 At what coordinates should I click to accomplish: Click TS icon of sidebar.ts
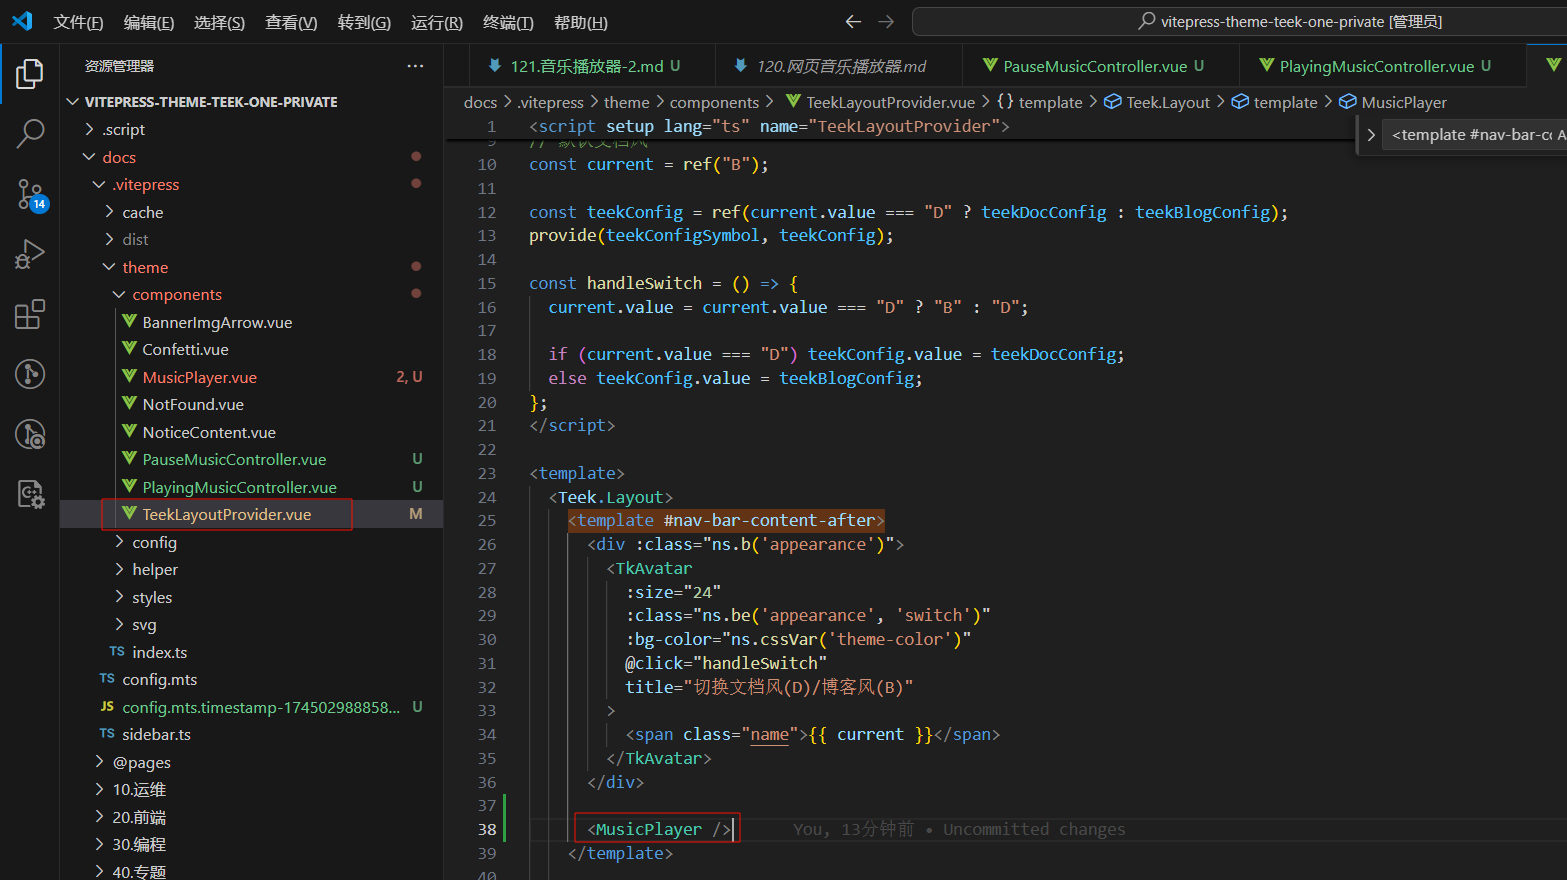click(x=107, y=734)
